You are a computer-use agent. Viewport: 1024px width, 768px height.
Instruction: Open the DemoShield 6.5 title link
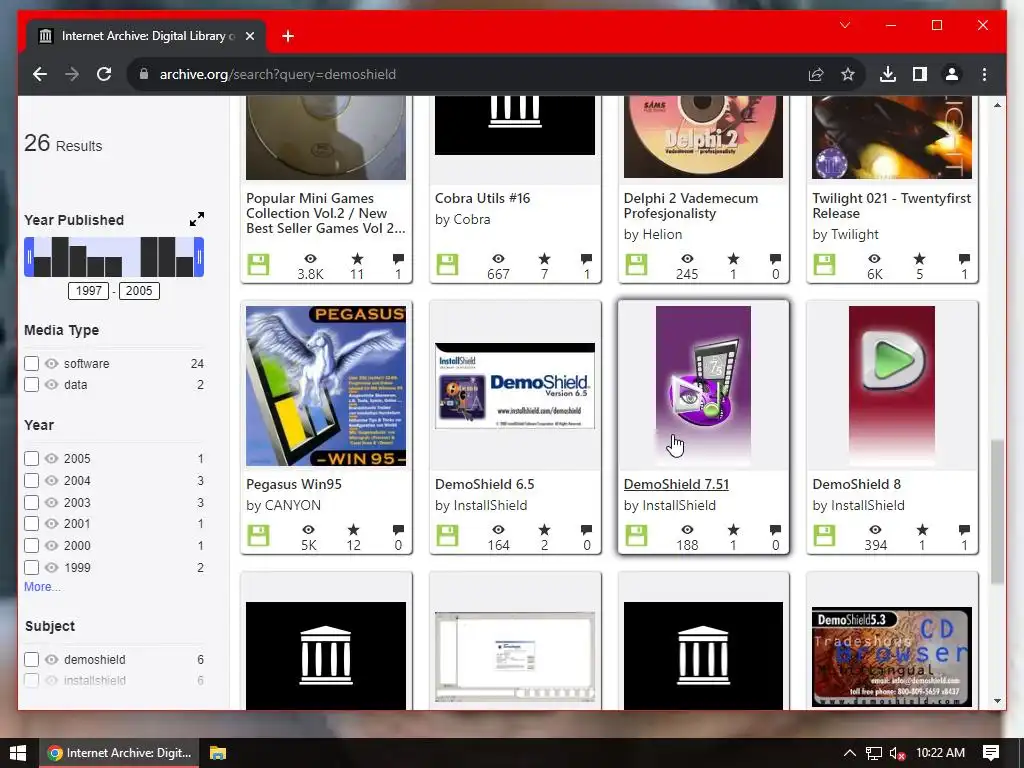point(485,484)
